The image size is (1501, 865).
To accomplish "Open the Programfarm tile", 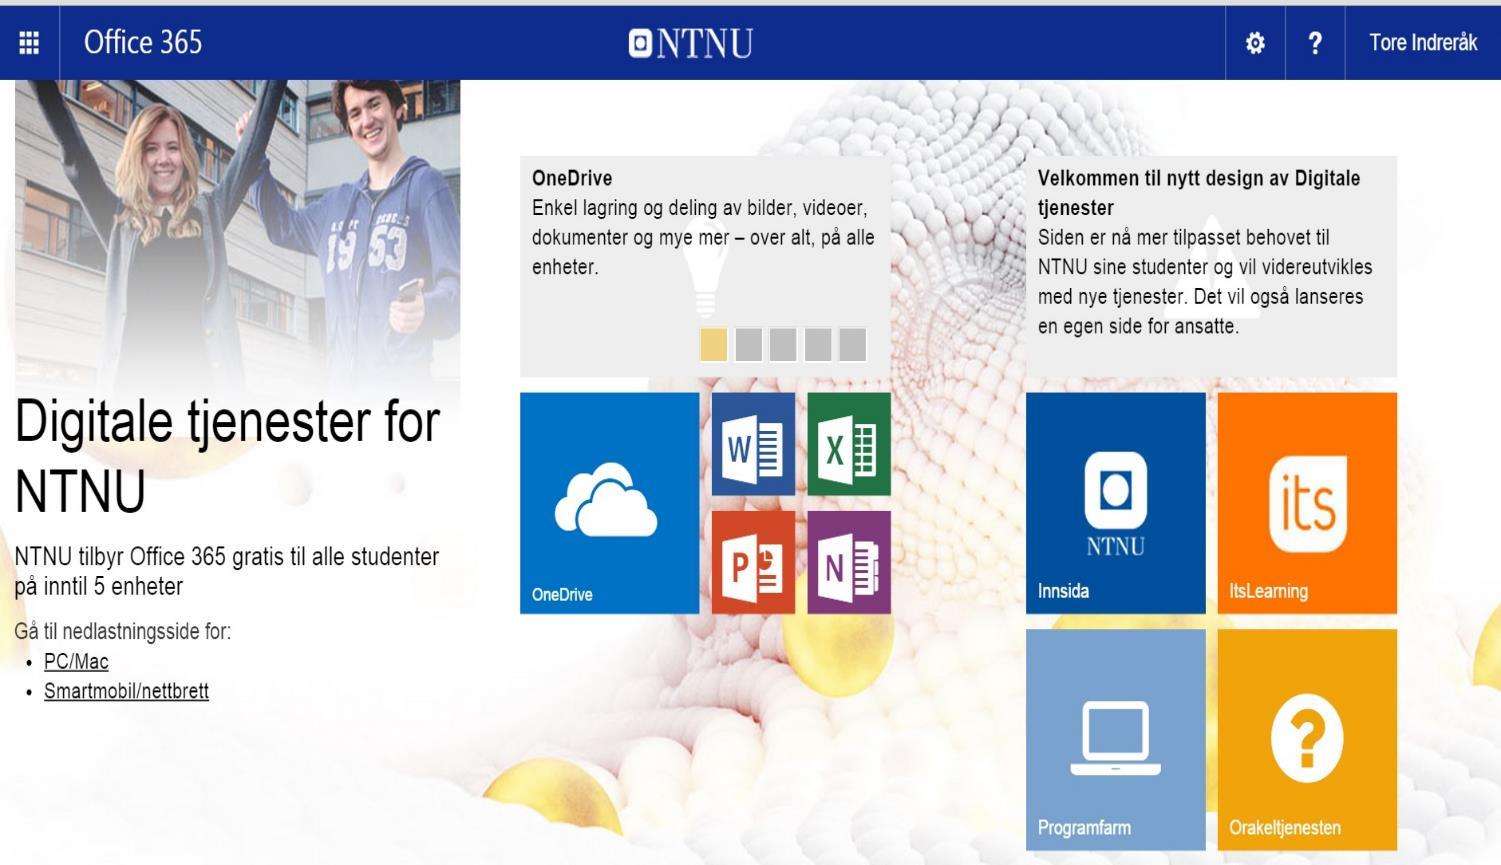I will (x=1116, y=740).
